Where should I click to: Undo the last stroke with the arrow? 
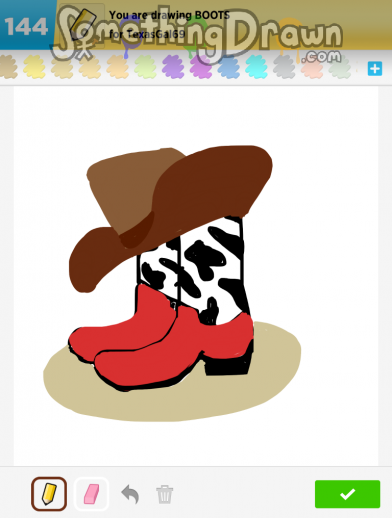click(x=130, y=494)
